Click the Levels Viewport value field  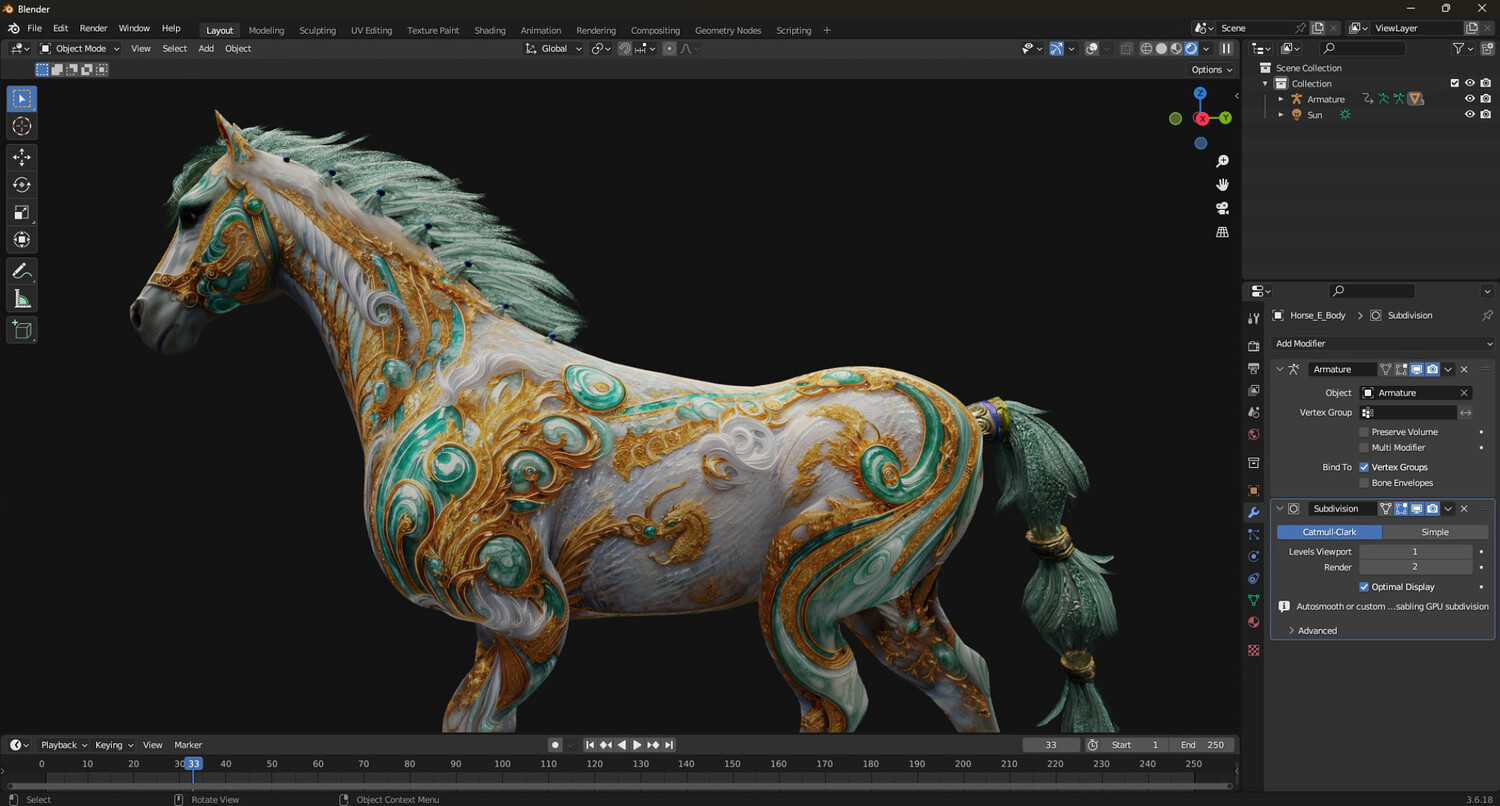click(x=1415, y=552)
